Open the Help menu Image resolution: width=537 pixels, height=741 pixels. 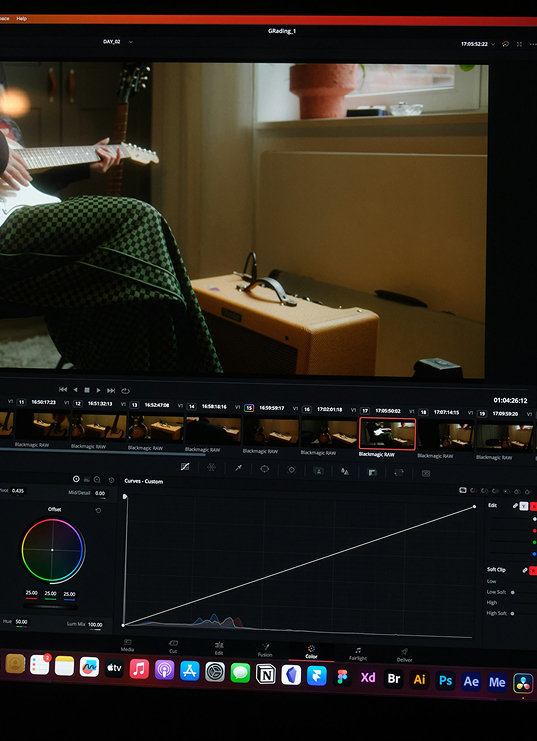tap(22, 18)
